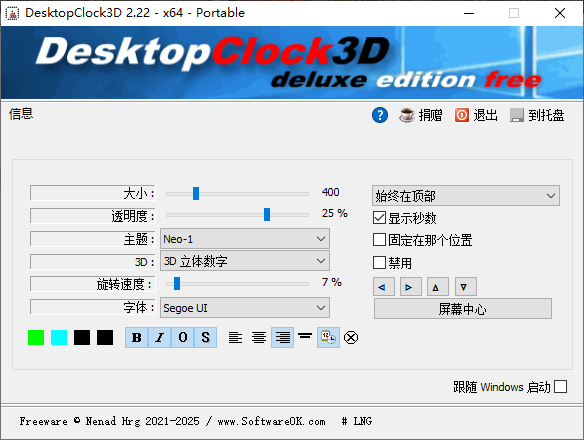Click the 捐赠 coffee cup donate button
This screenshot has width=584, height=440.
click(420, 115)
